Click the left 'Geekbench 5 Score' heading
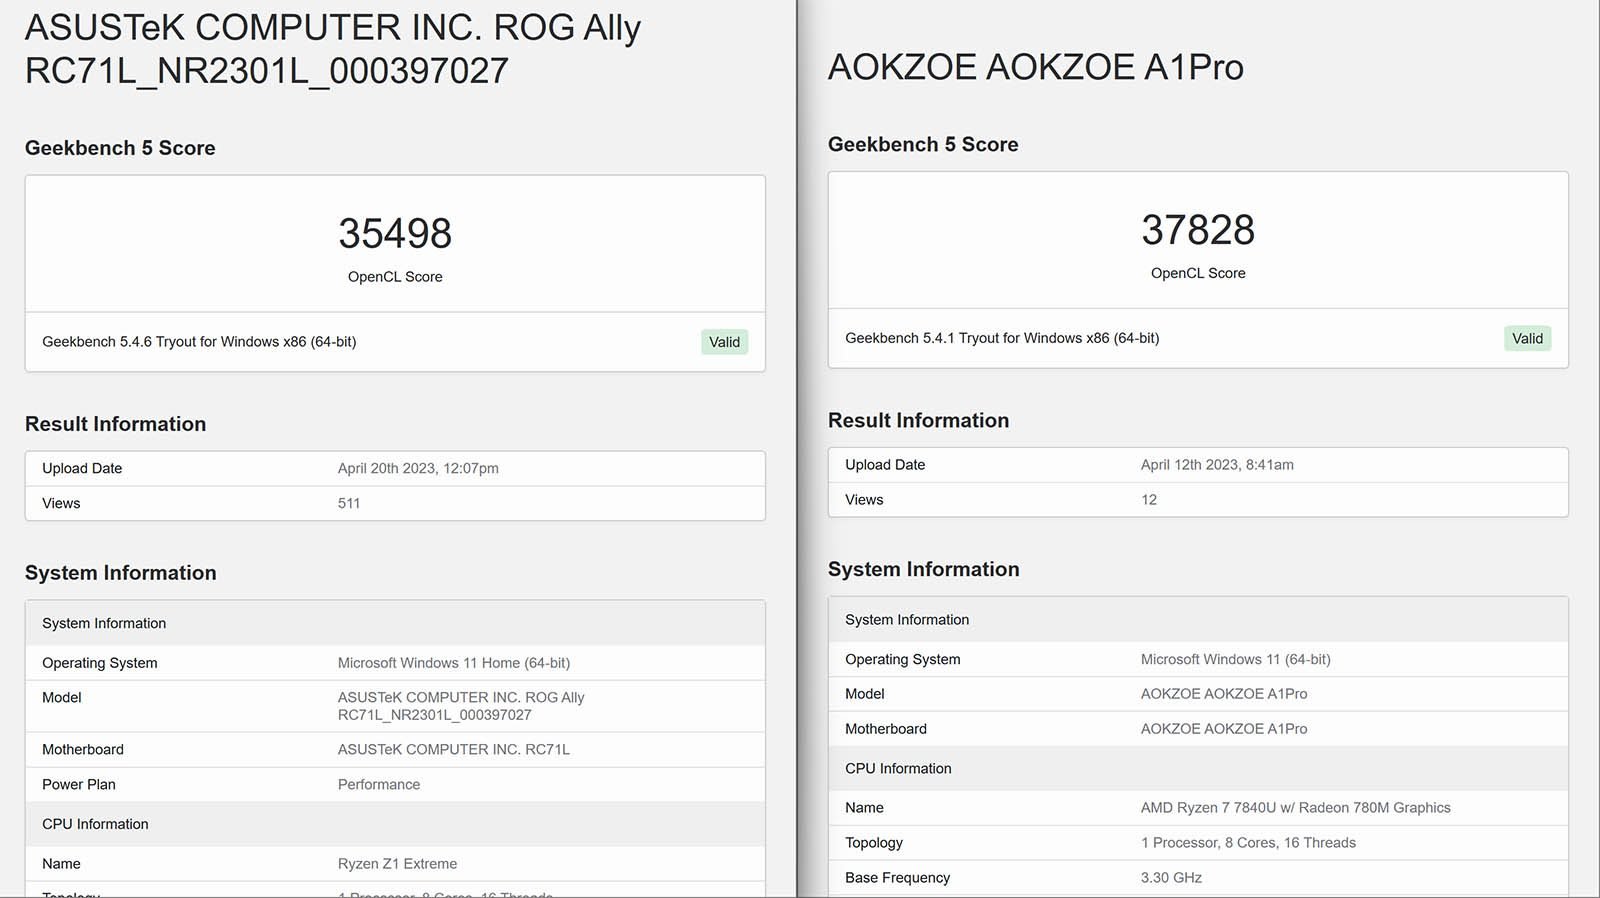This screenshot has height=898, width=1600. (x=120, y=148)
